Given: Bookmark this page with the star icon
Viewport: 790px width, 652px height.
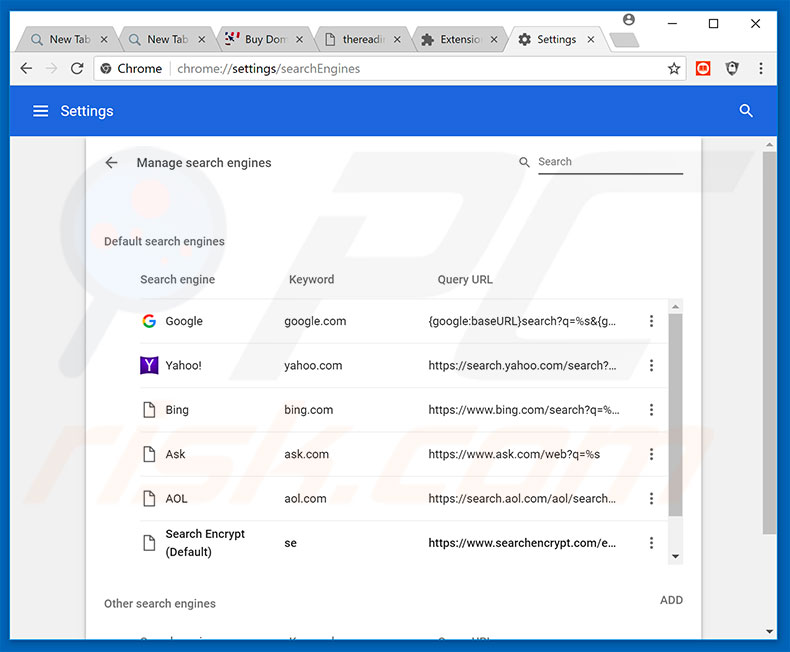Looking at the screenshot, I should (x=674, y=69).
